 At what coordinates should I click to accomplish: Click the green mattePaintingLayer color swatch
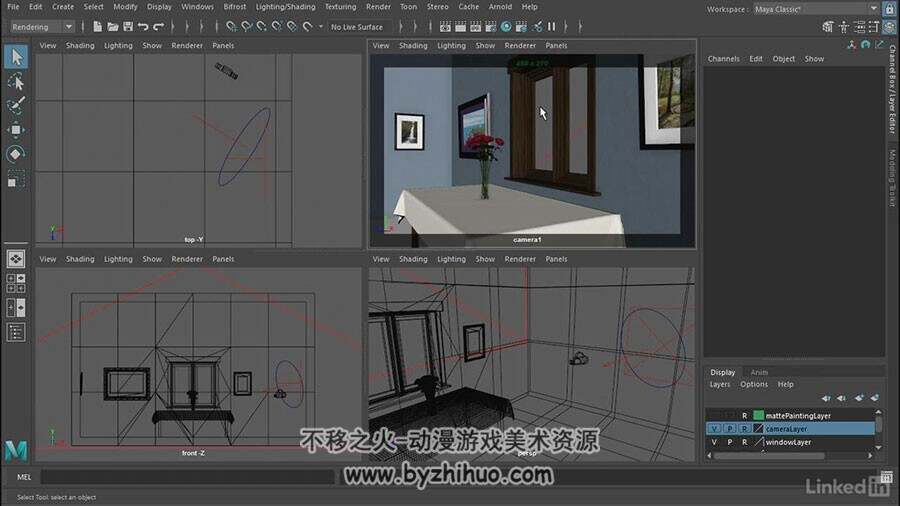click(x=758, y=415)
